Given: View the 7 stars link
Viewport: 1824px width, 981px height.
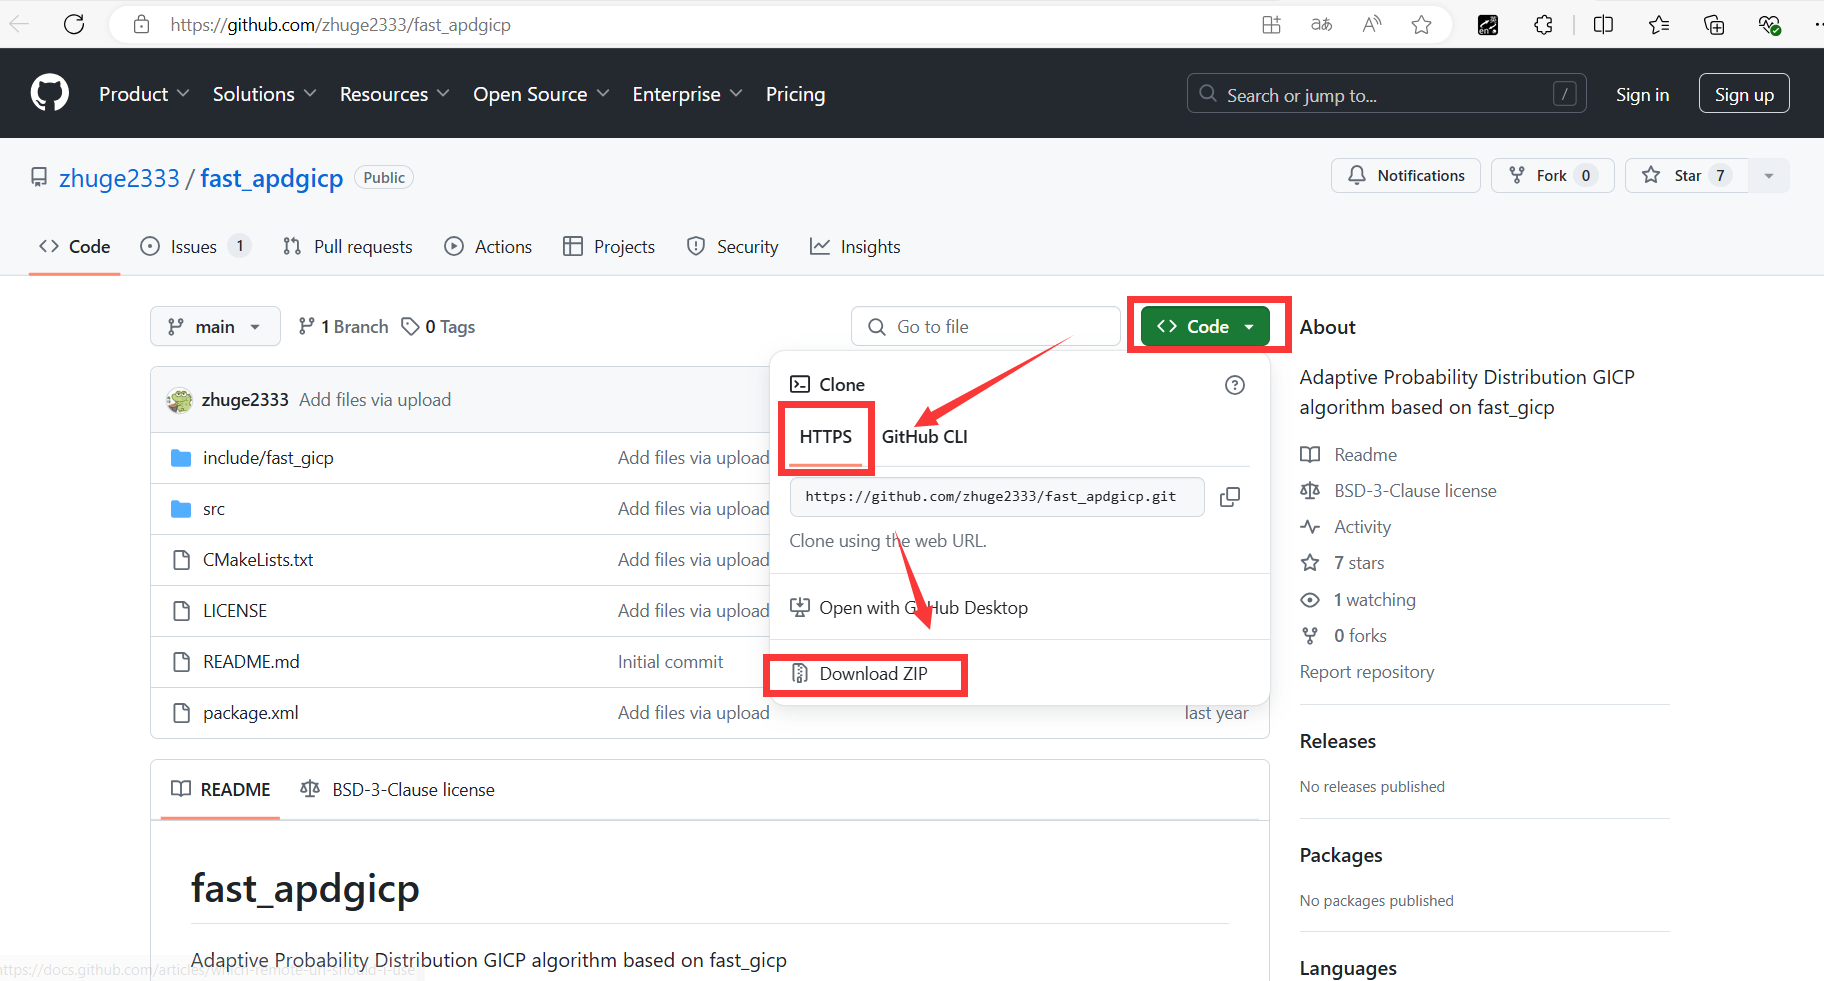Looking at the screenshot, I should point(1342,563).
